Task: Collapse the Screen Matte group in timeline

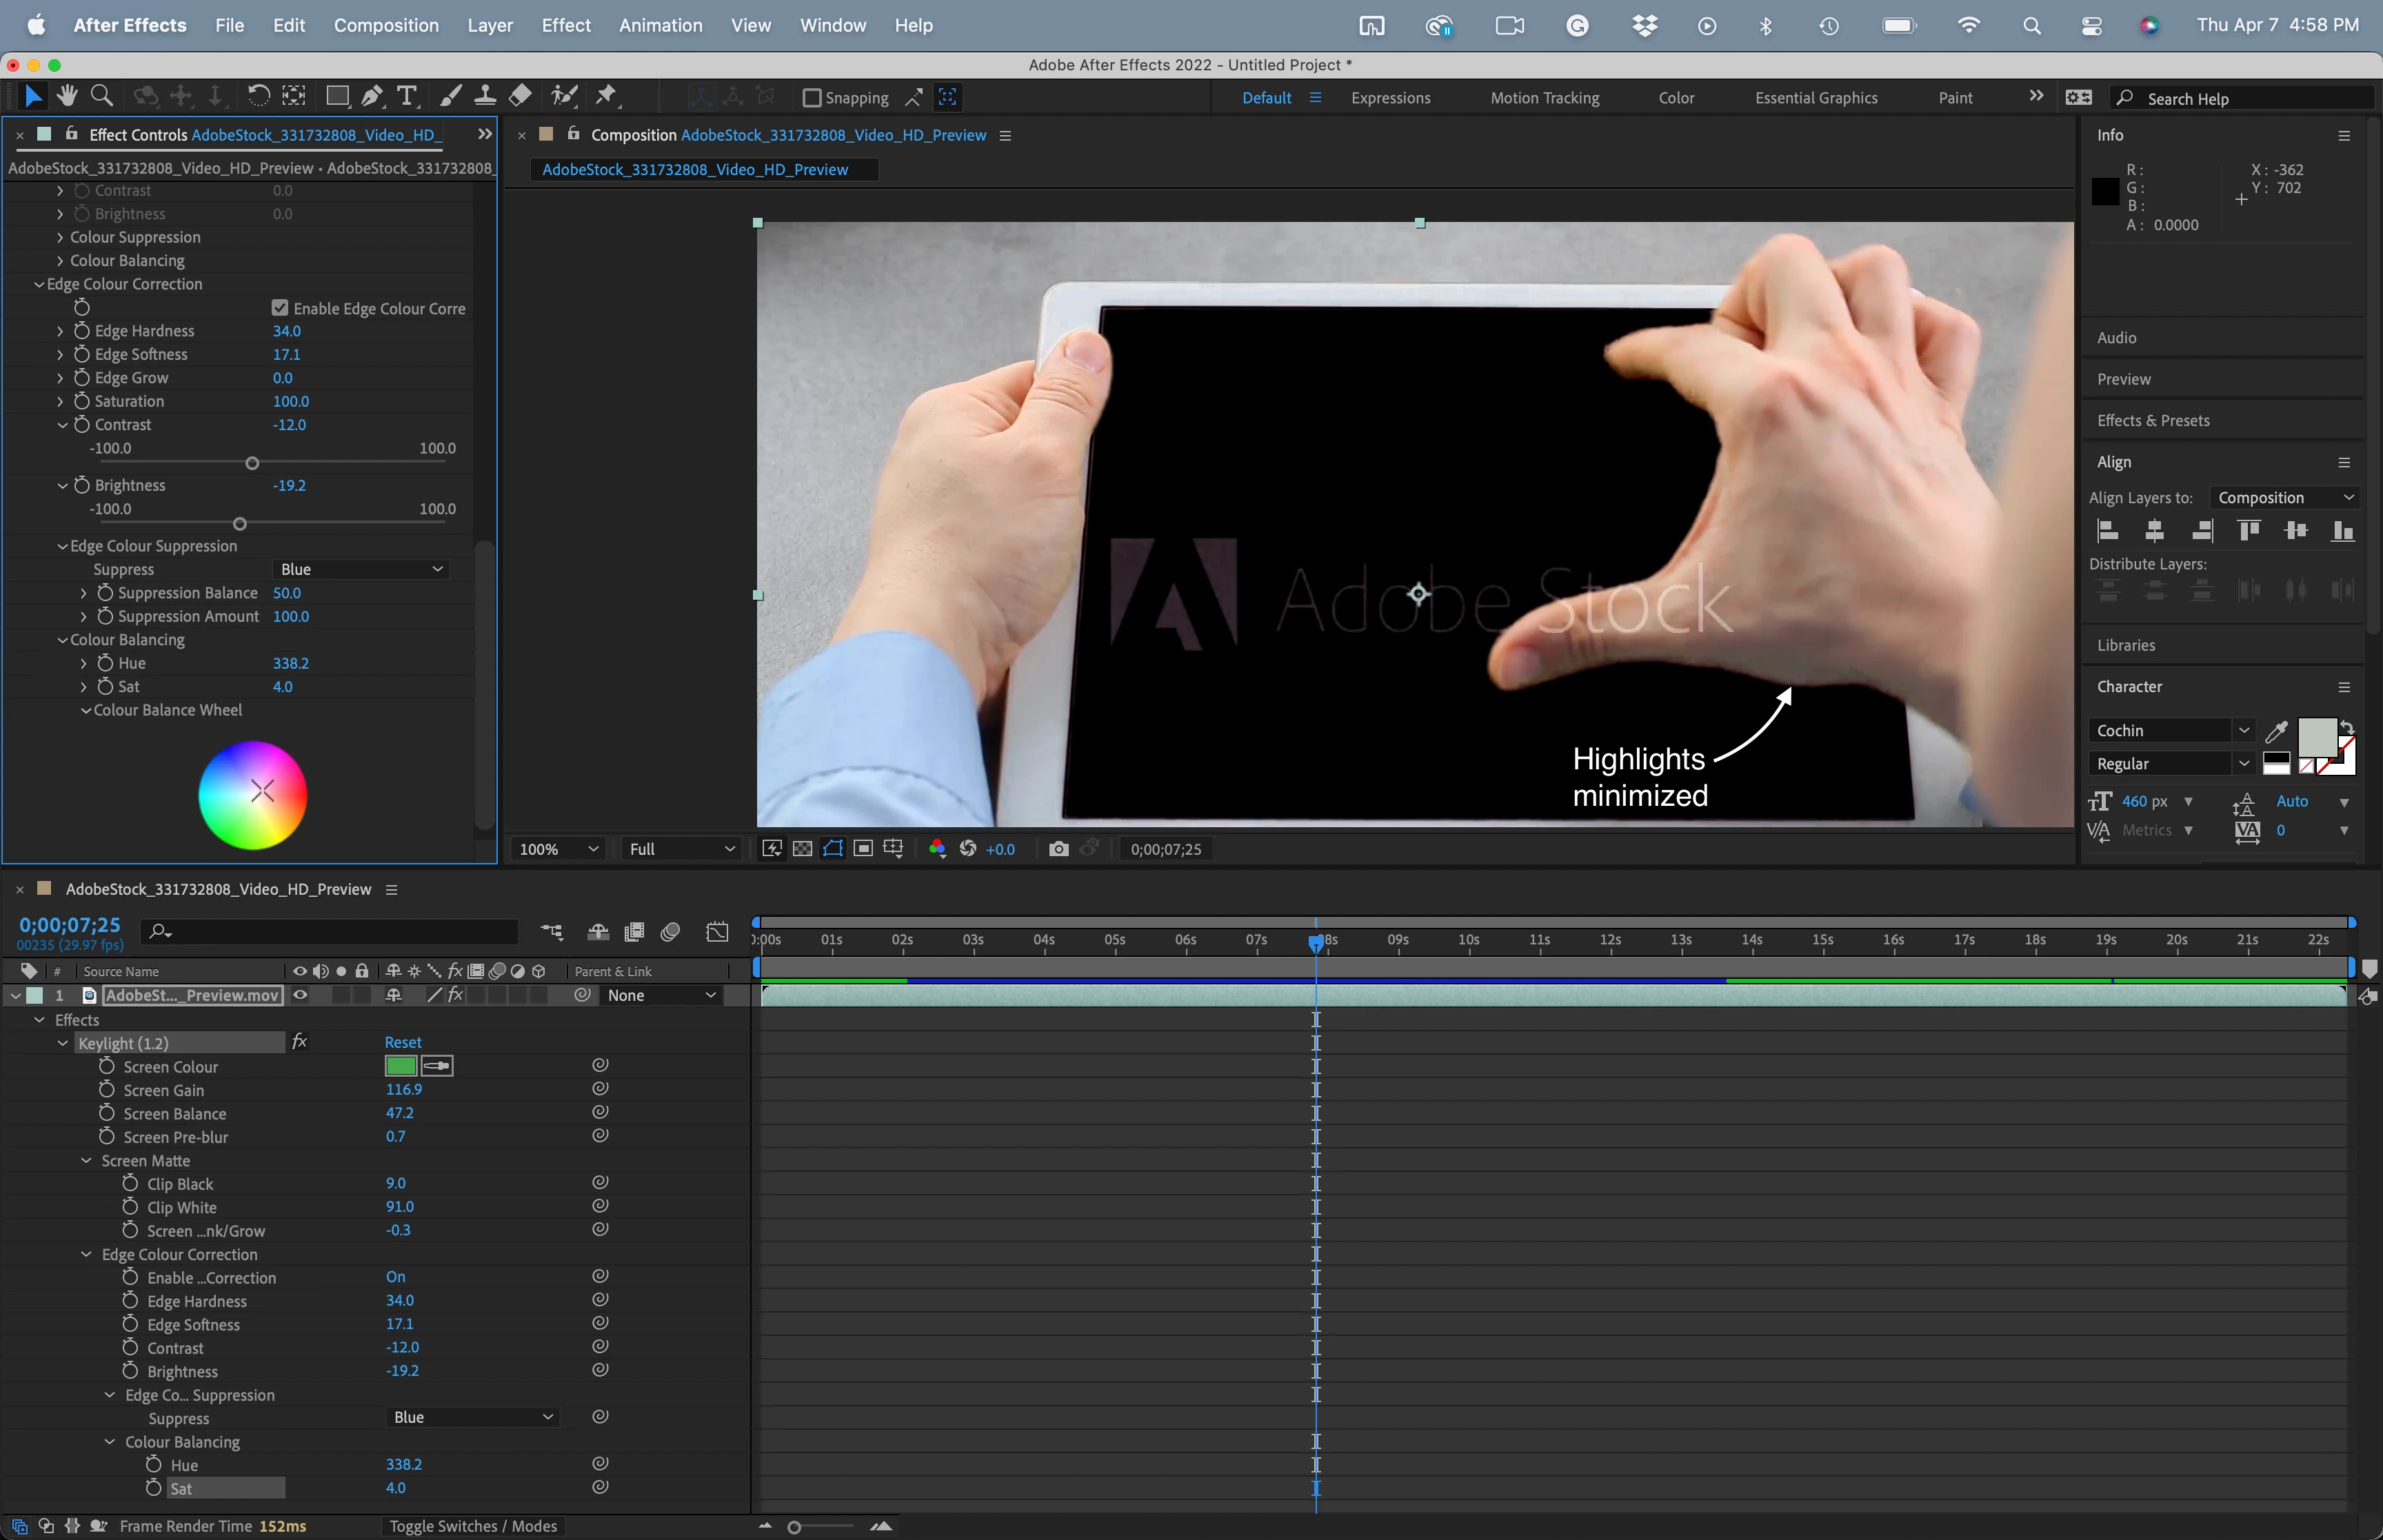Action: point(86,1160)
